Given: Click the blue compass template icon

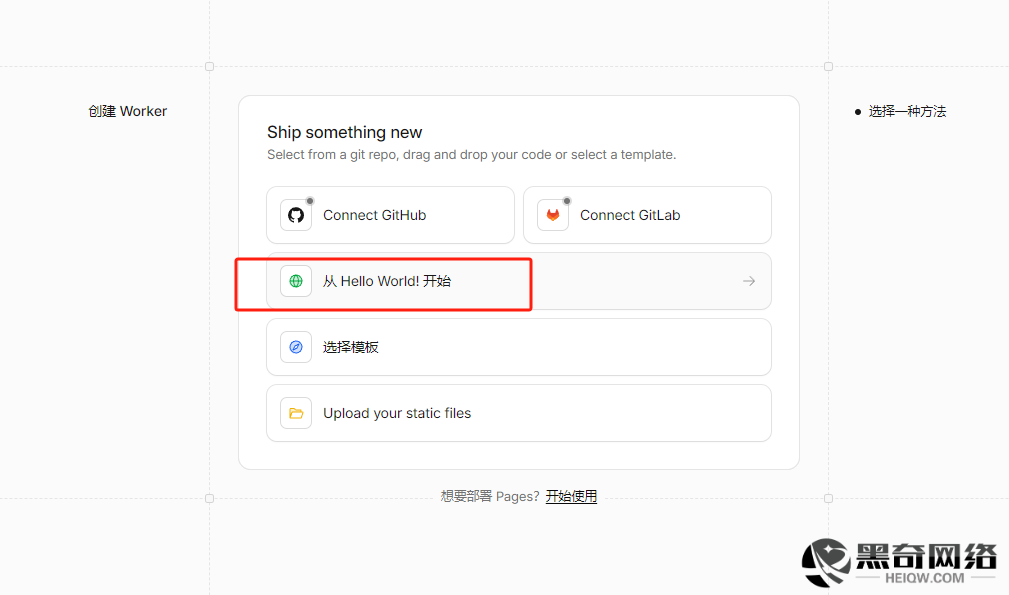Looking at the screenshot, I should coord(296,347).
